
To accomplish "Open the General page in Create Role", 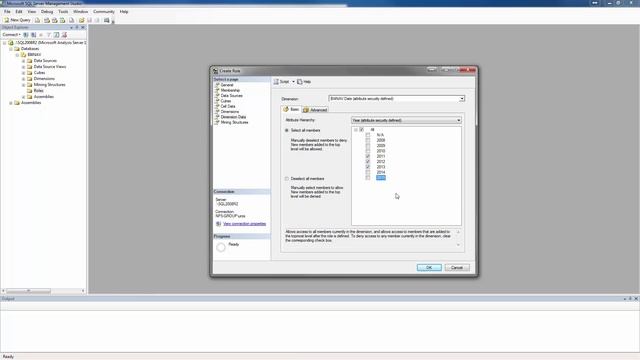I will [227, 85].
